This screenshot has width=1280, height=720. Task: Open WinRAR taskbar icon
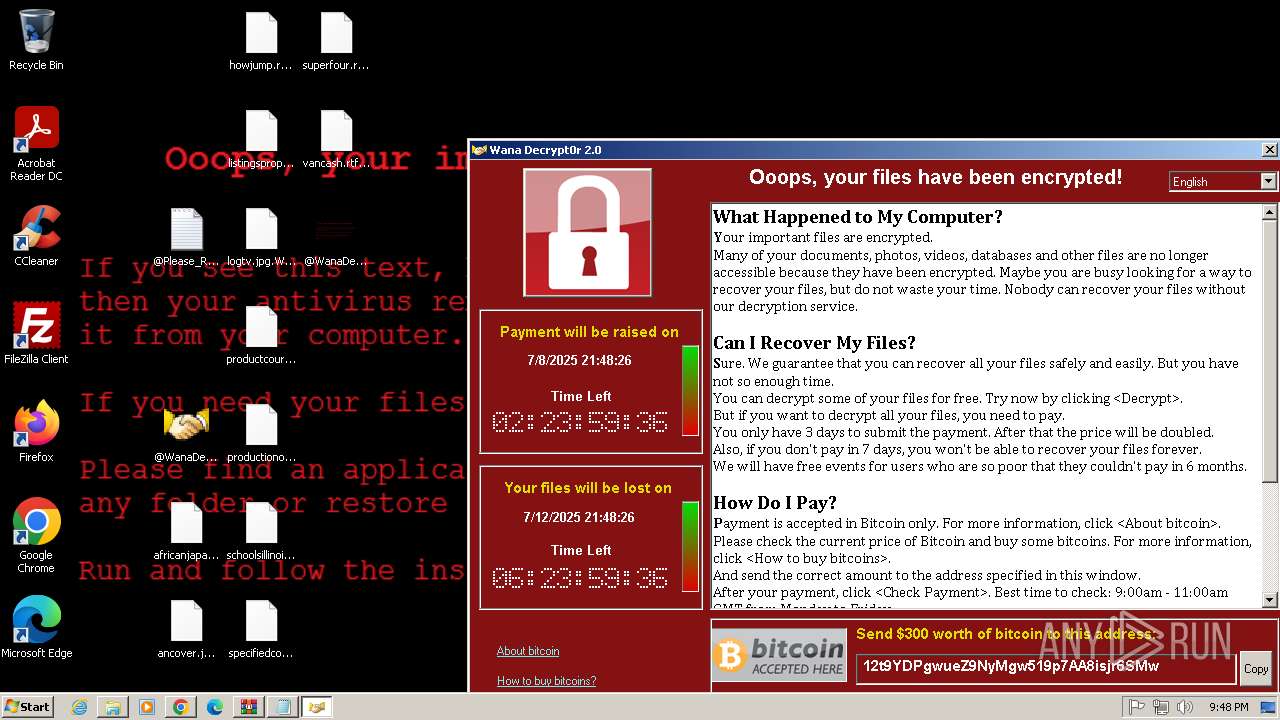tap(249, 707)
